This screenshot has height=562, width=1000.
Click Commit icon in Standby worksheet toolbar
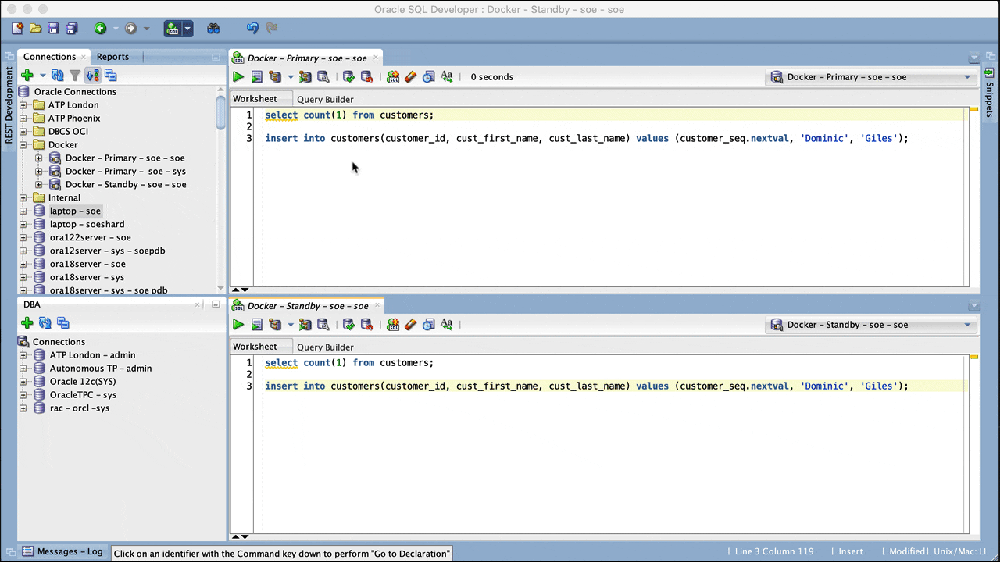pos(349,325)
